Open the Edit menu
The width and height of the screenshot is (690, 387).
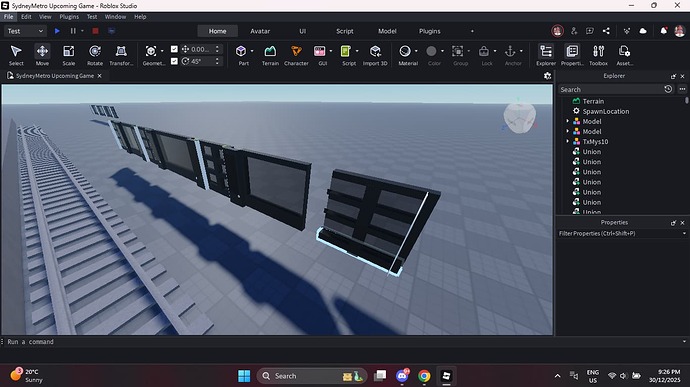(26, 17)
